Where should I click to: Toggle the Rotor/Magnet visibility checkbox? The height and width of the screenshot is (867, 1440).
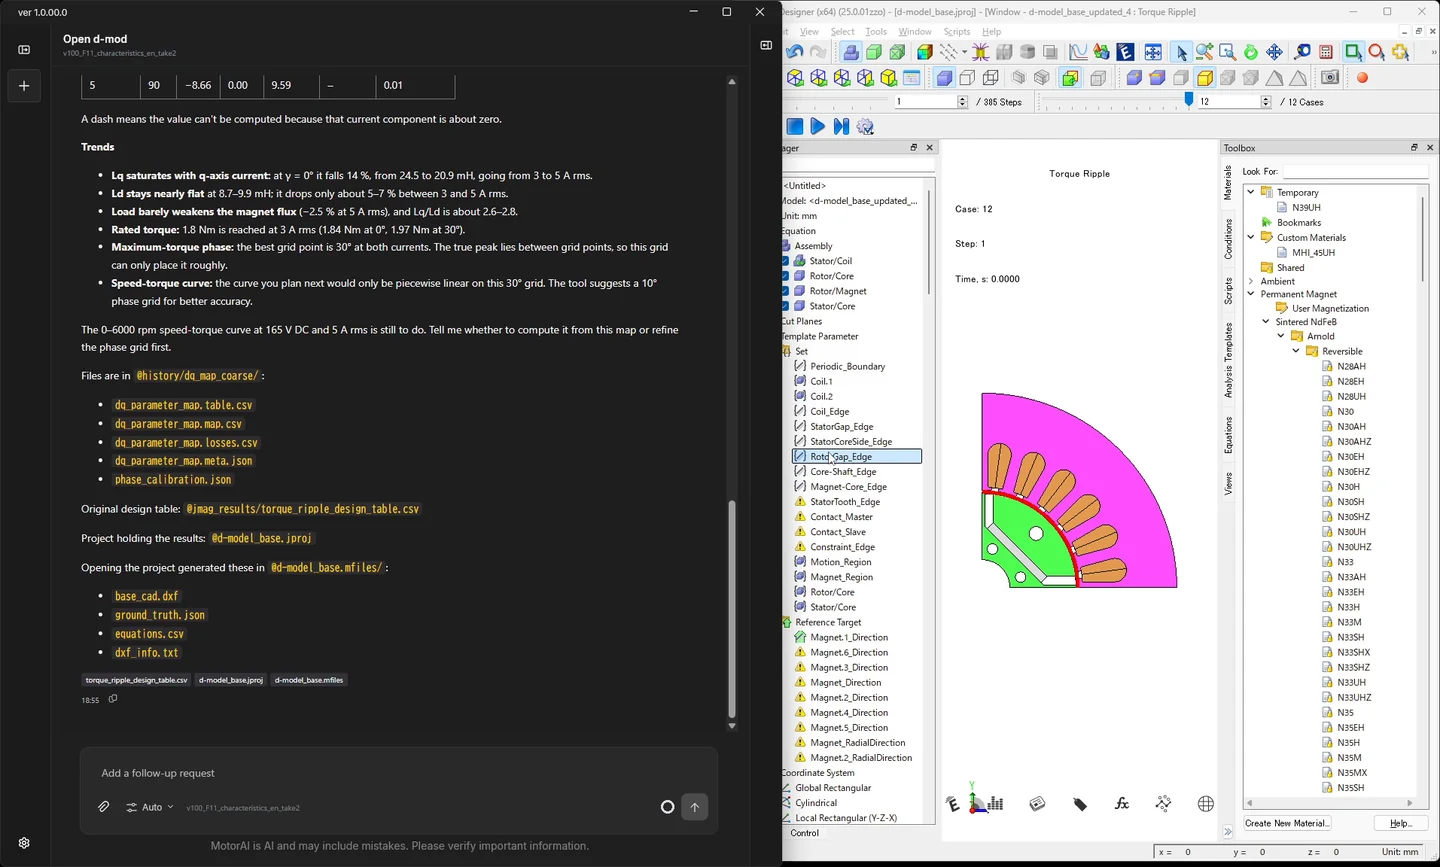pos(786,291)
